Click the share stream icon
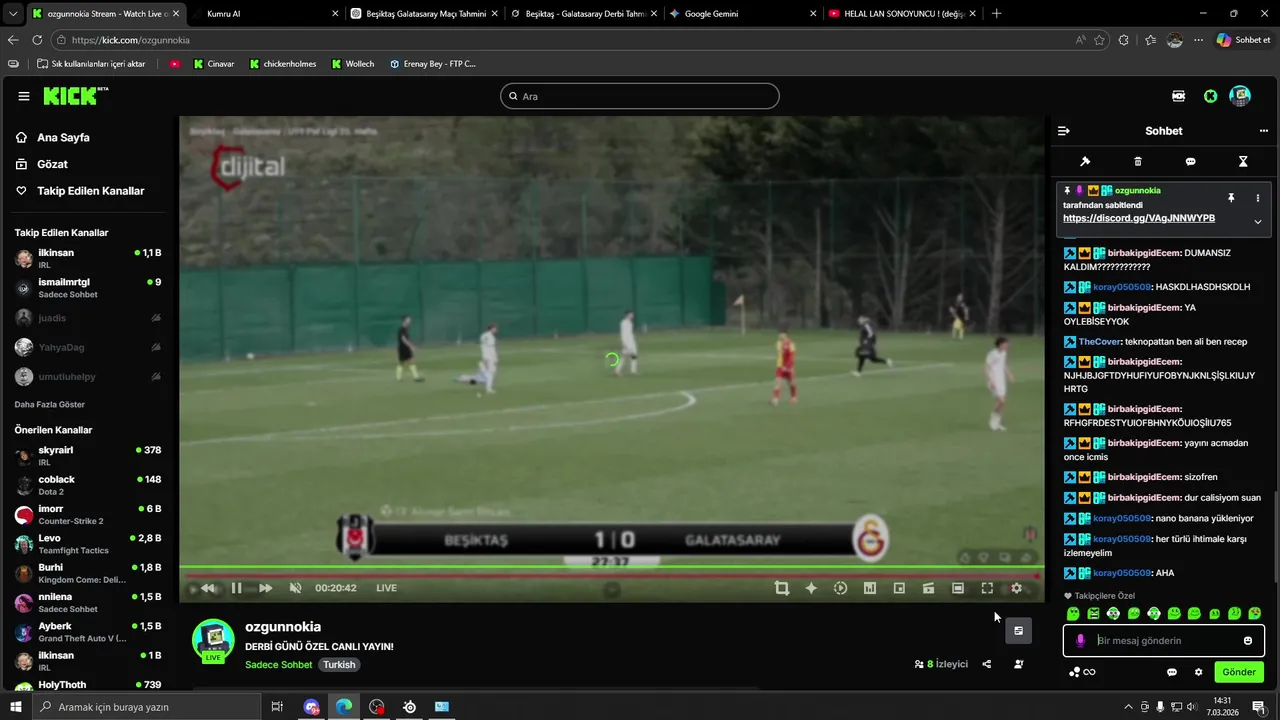The image size is (1280, 720). click(987, 664)
